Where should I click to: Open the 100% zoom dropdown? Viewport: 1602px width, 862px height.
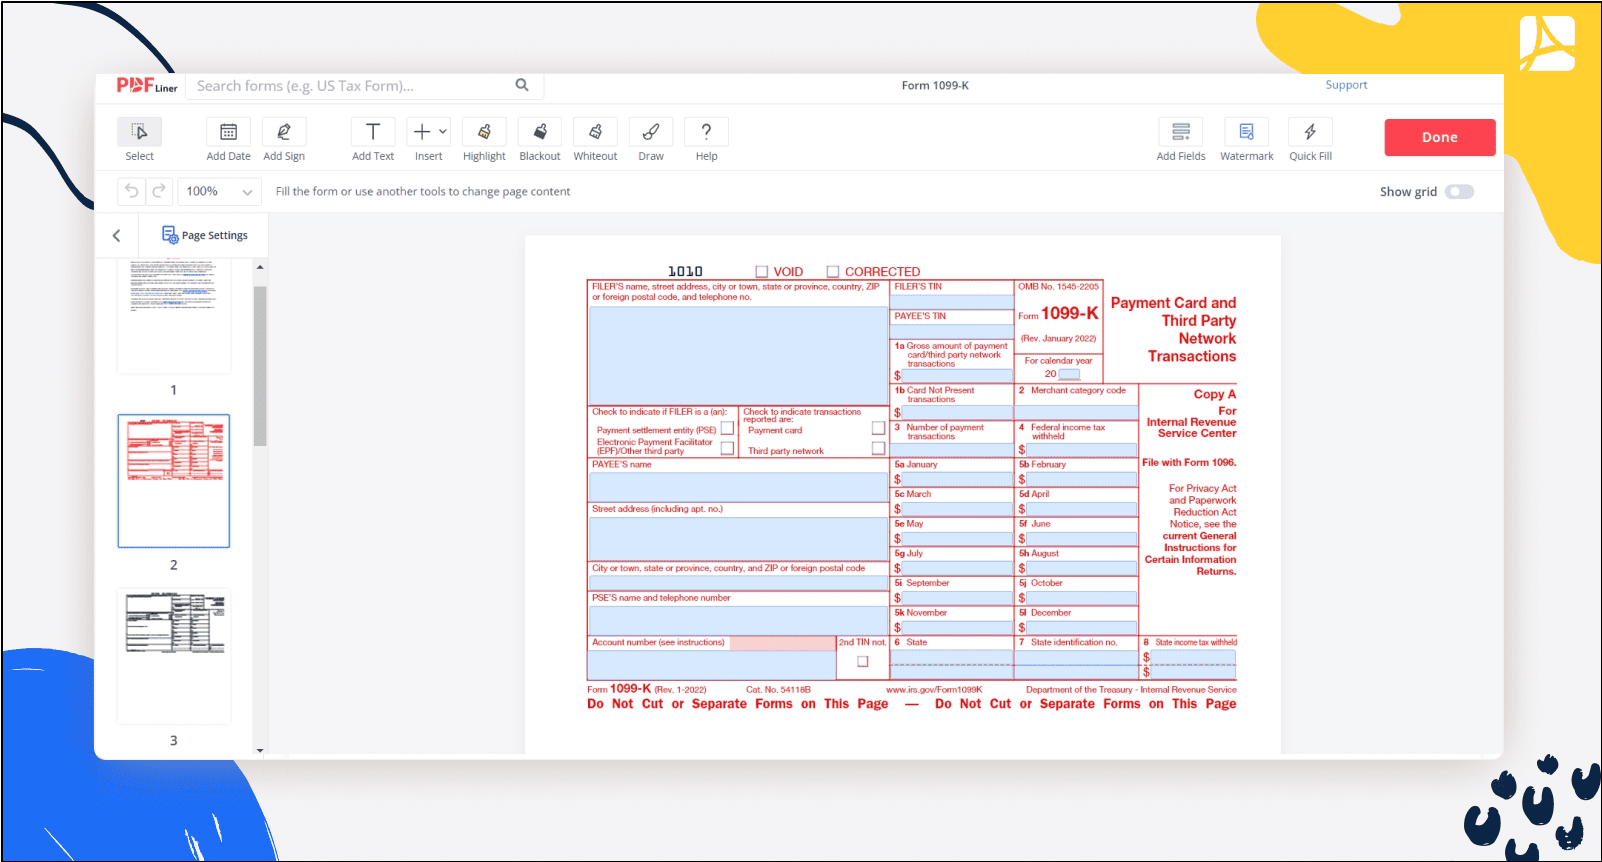(220, 191)
